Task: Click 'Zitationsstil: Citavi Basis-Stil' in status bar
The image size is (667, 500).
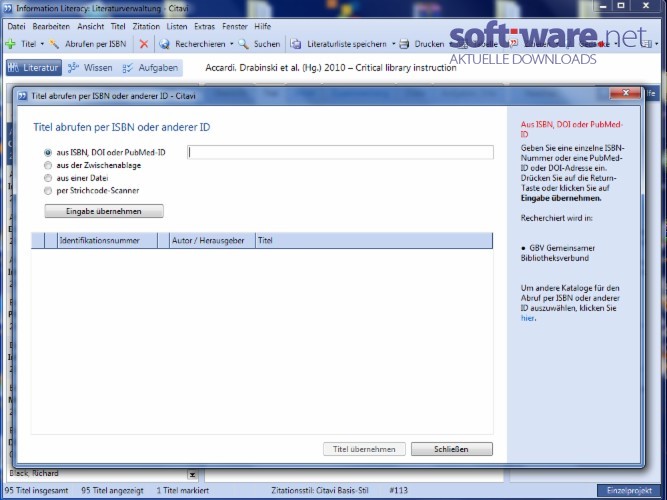Action: 319,491
